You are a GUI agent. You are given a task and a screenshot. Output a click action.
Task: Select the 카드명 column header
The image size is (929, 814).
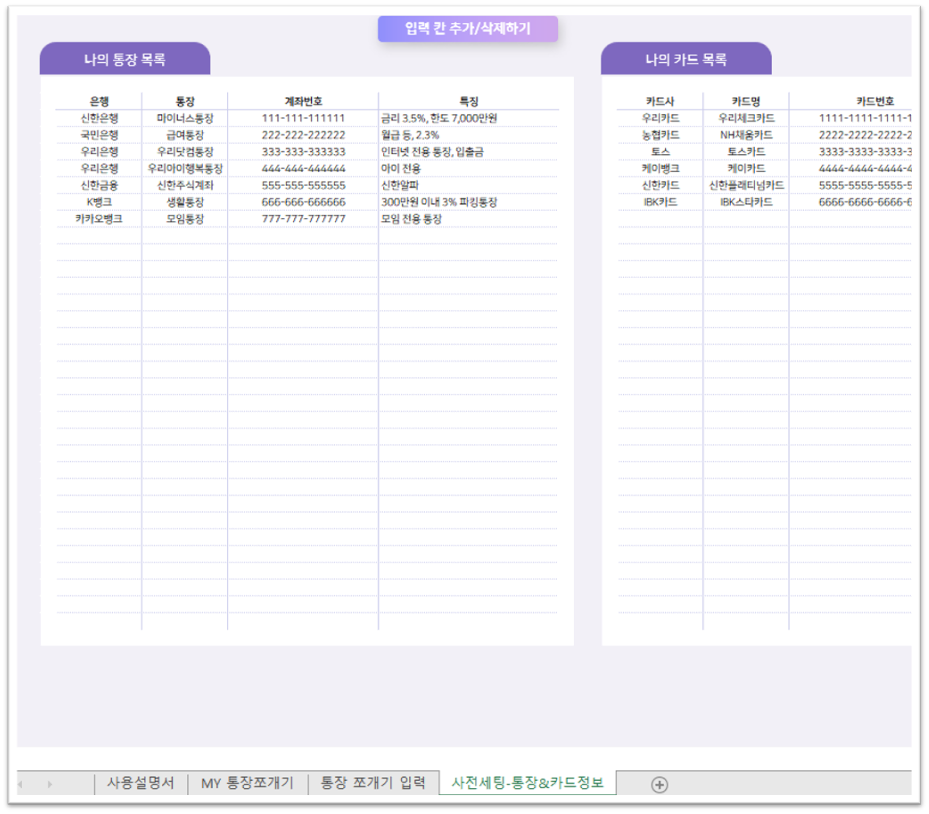746,101
